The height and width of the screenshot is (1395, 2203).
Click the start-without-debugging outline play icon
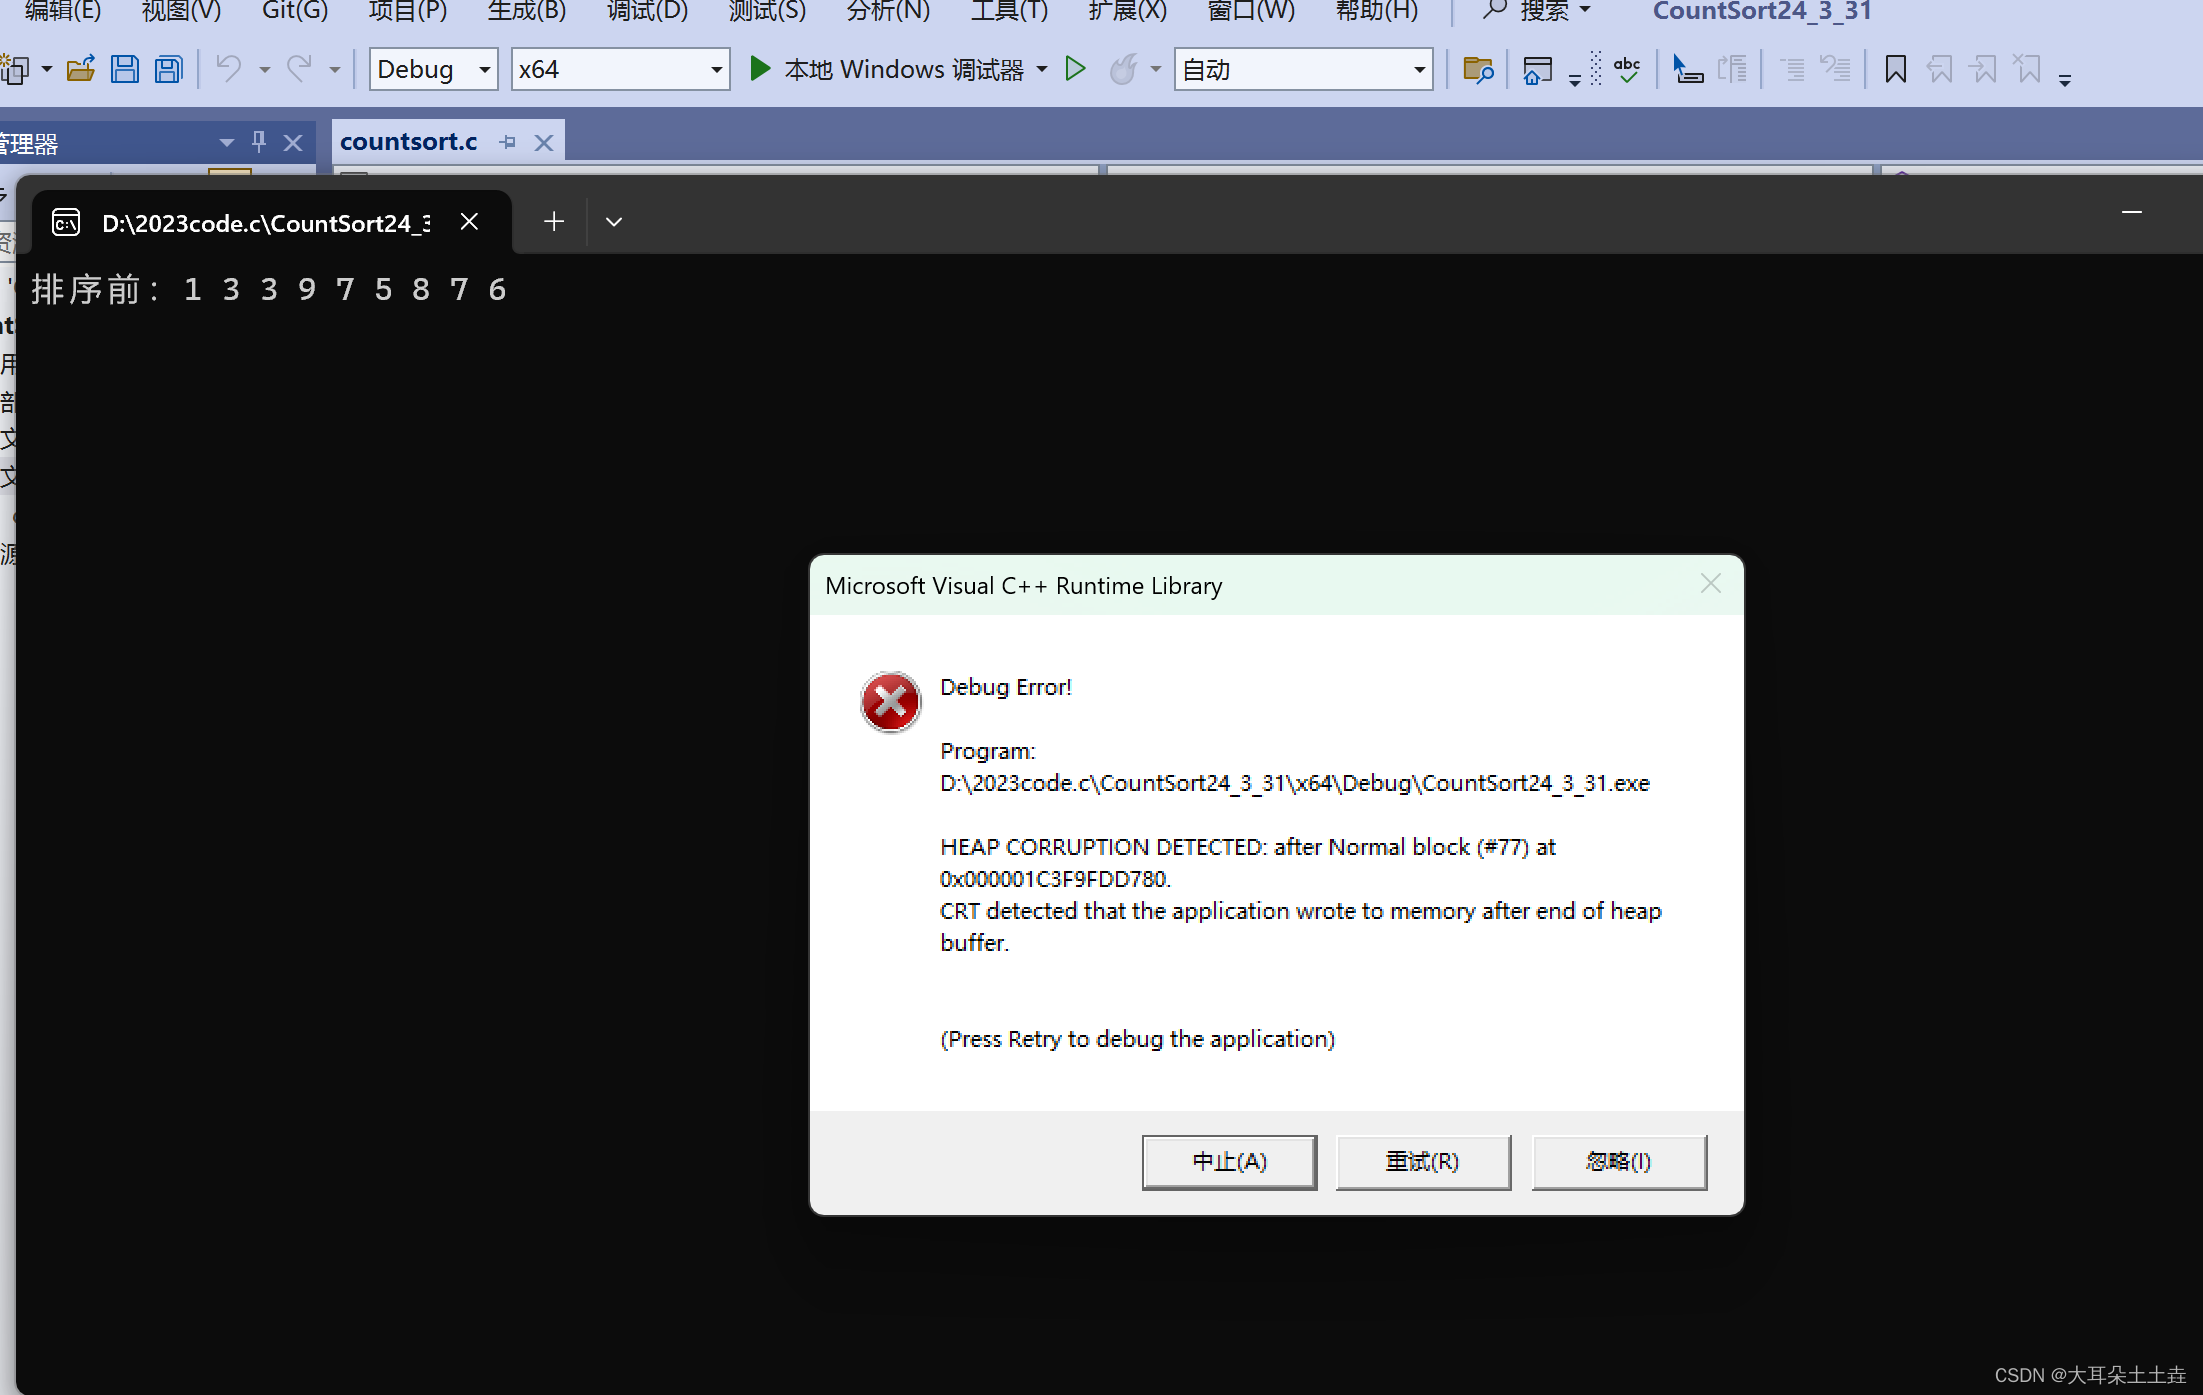[x=1075, y=69]
